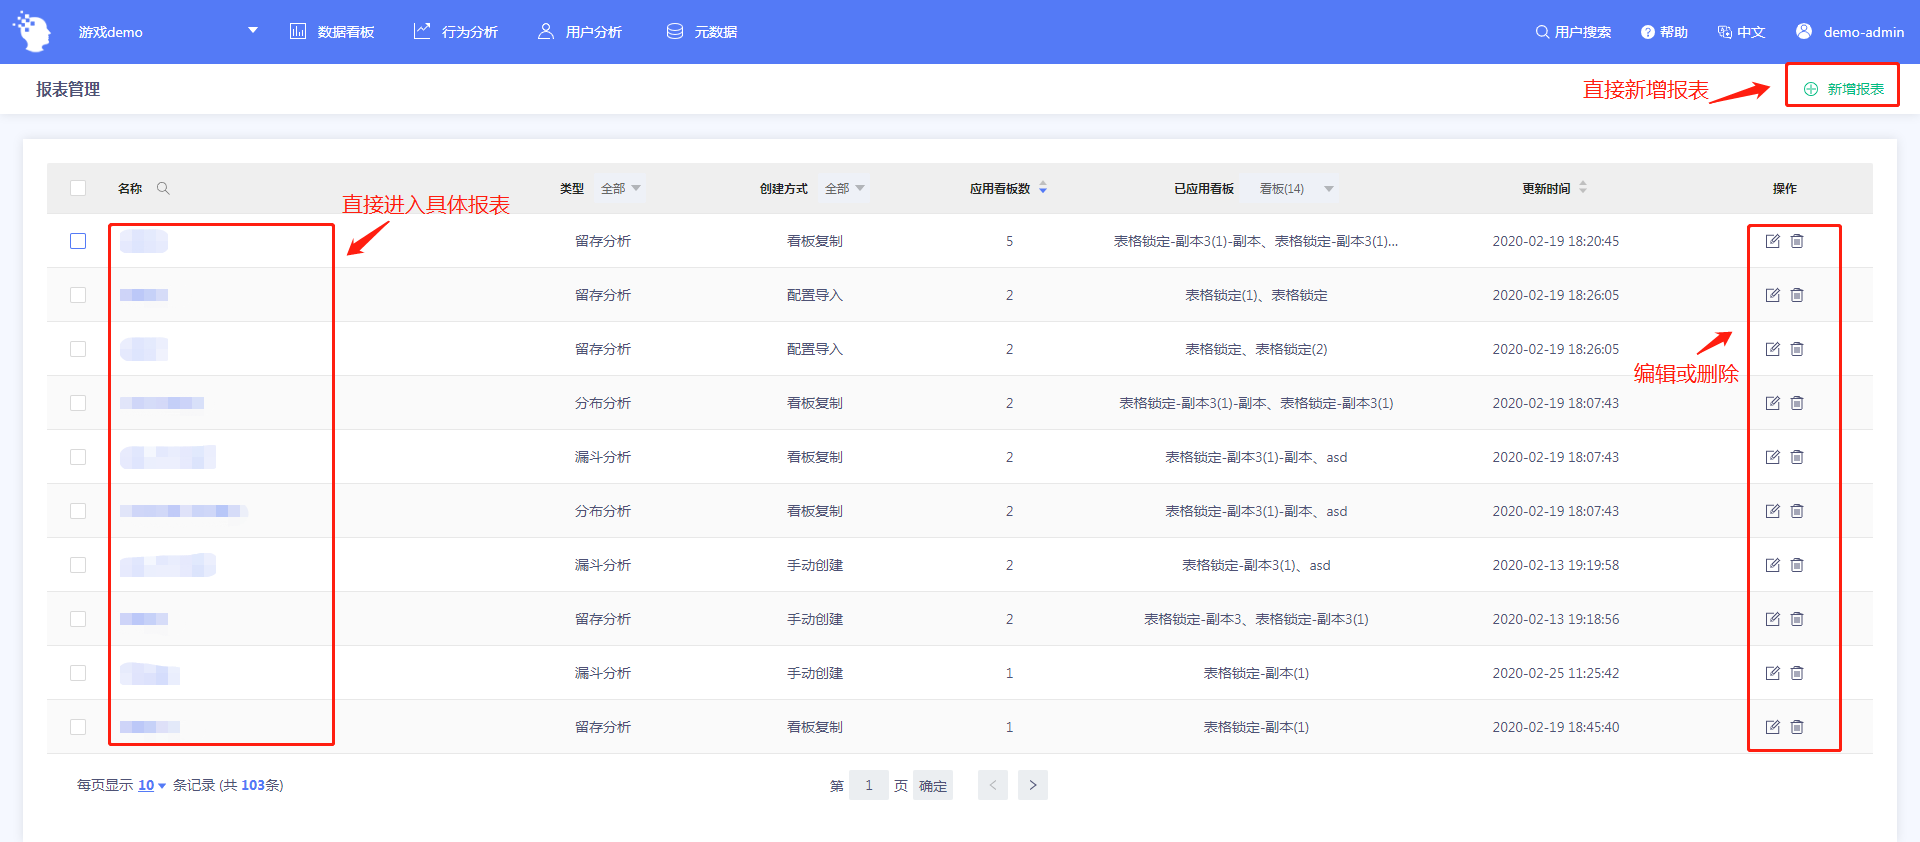Click the 2020-02-25 11:25:42 timestamp
The image size is (1920, 842).
point(1555,673)
